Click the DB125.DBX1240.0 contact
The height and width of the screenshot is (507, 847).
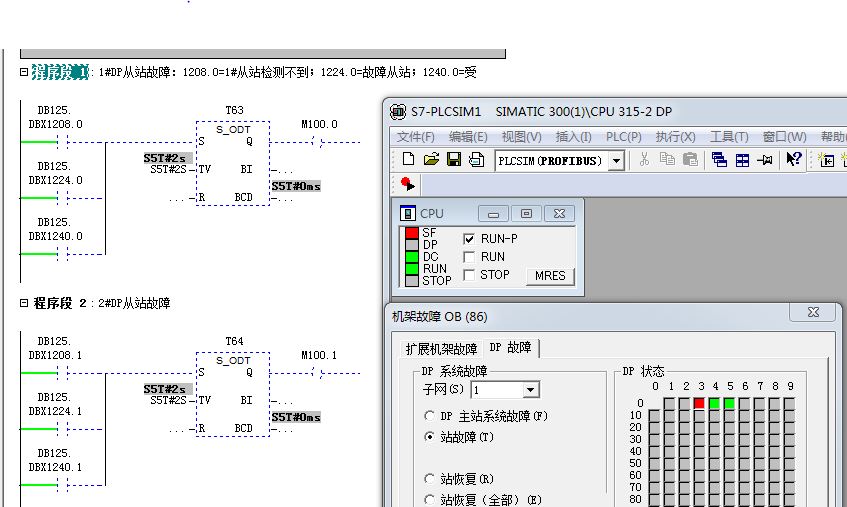[x=63, y=254]
